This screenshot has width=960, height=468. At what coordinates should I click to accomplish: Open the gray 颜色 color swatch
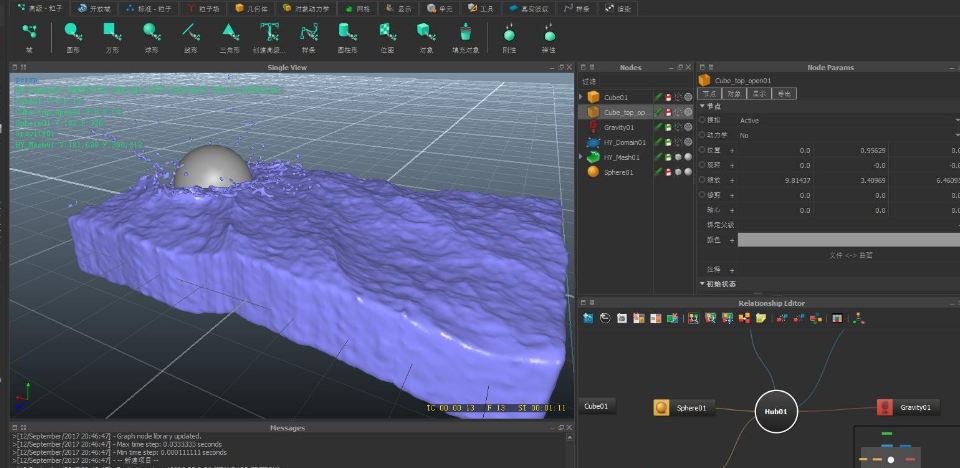[x=849, y=240]
